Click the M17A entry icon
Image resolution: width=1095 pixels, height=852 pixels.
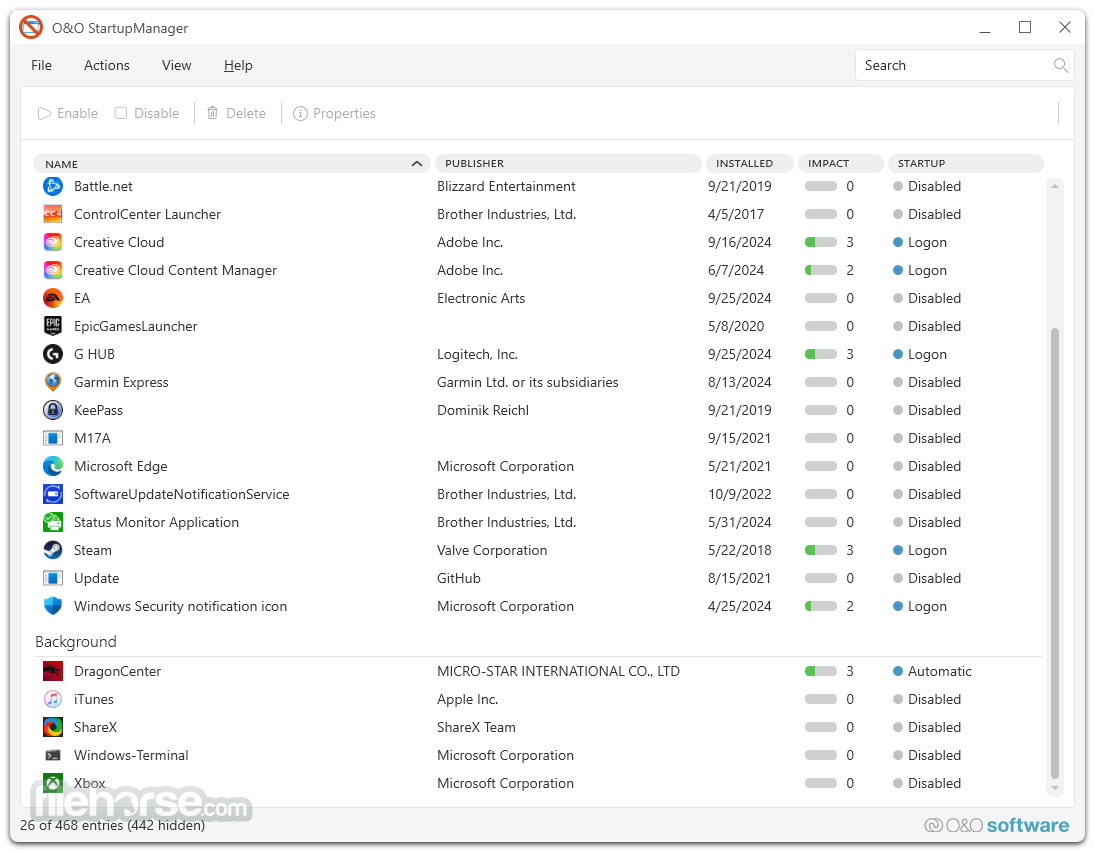click(x=52, y=439)
